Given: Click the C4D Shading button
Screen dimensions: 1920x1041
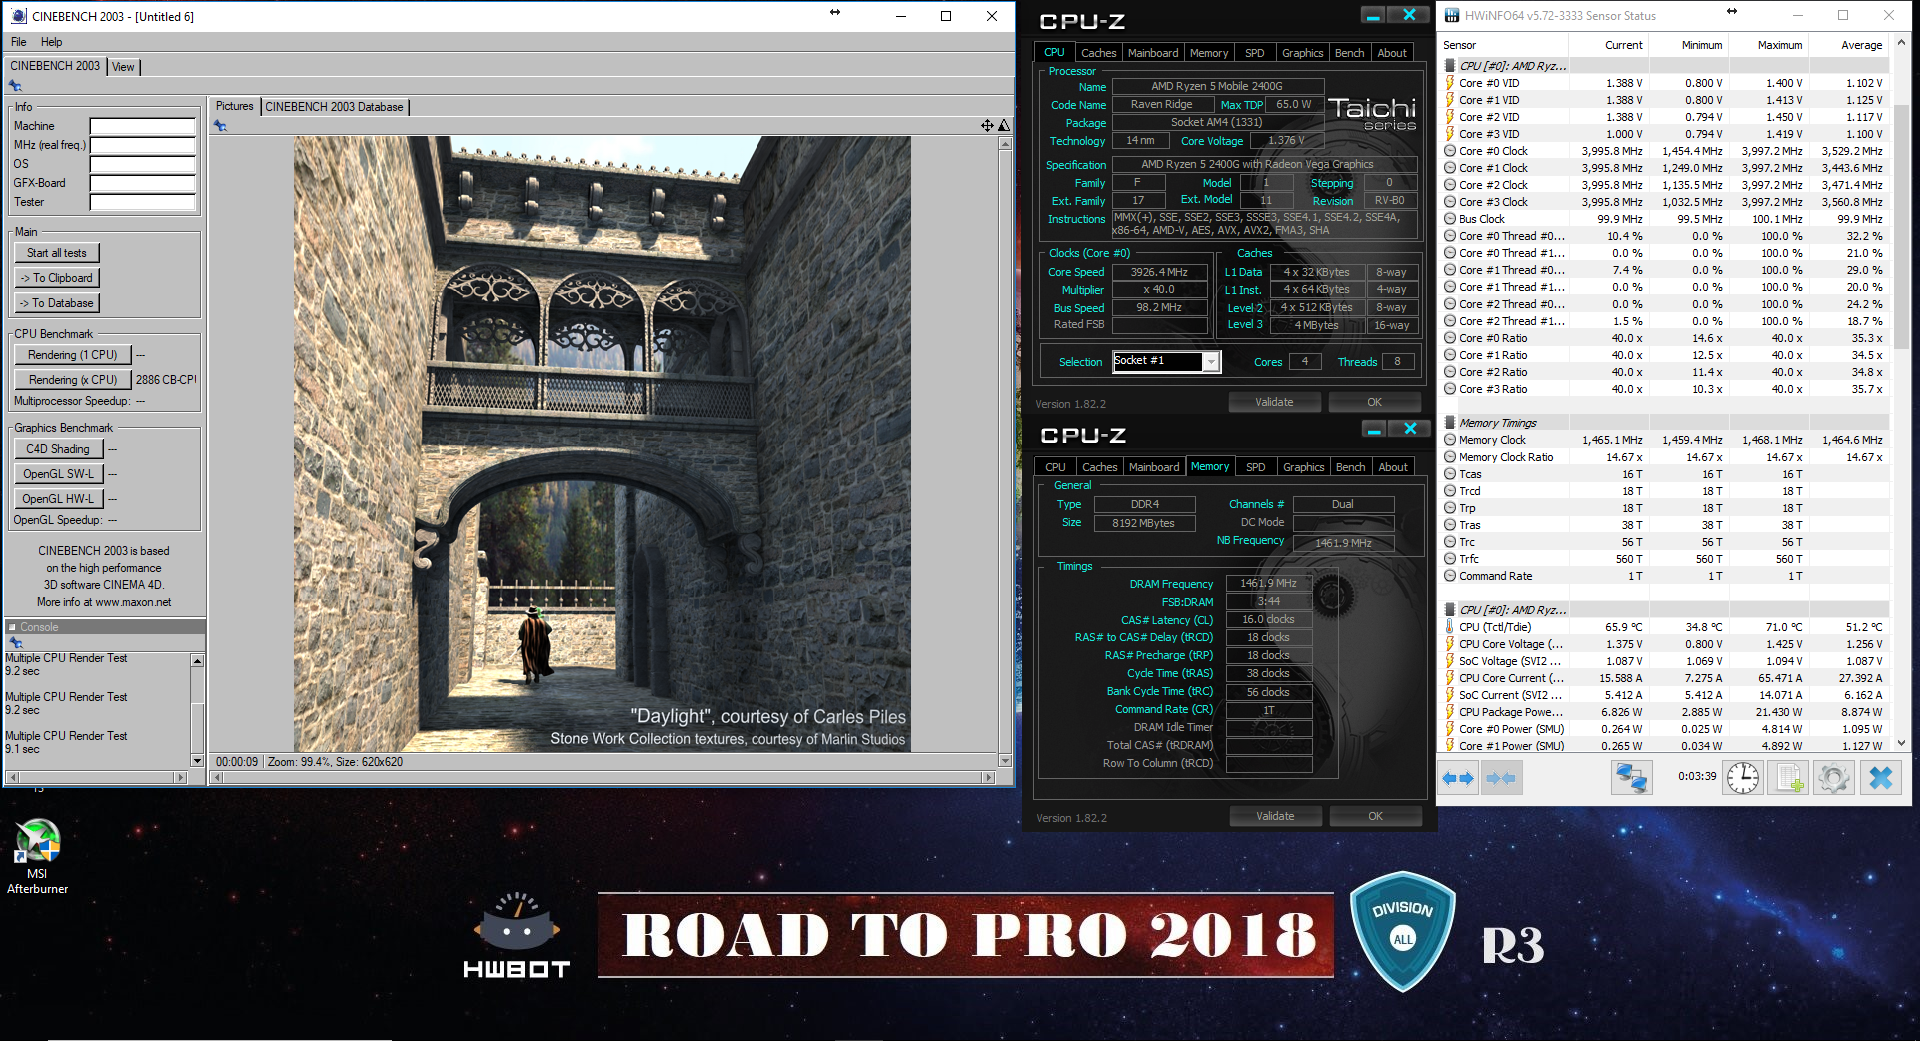Looking at the screenshot, I should click(x=58, y=449).
